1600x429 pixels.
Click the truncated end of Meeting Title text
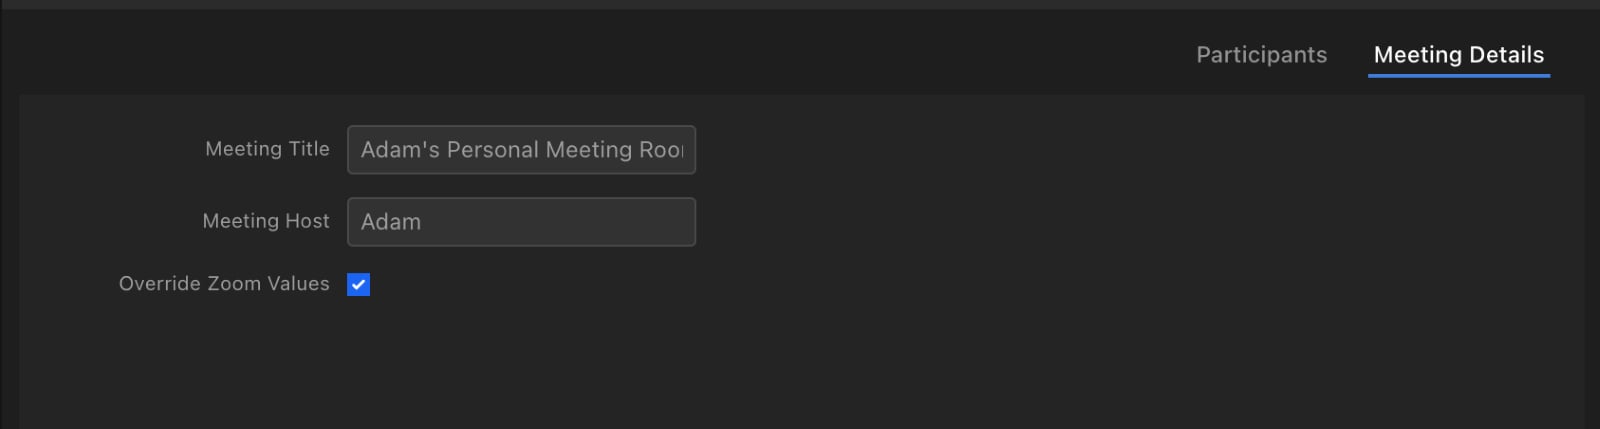pyautogui.click(x=662, y=150)
